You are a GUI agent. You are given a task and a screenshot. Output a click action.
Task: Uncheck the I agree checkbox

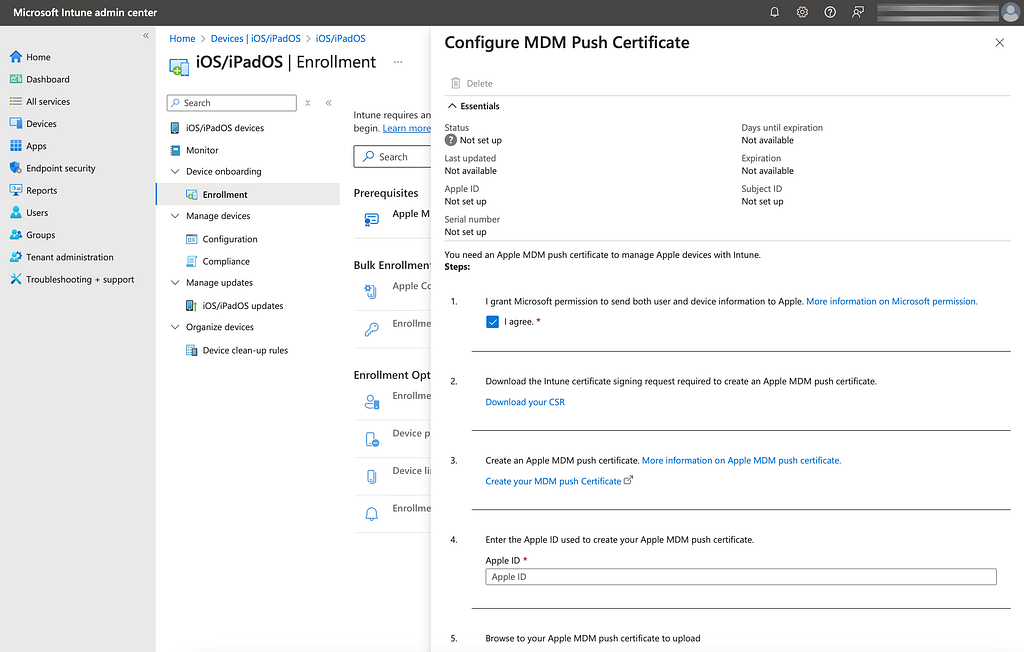pyautogui.click(x=492, y=321)
